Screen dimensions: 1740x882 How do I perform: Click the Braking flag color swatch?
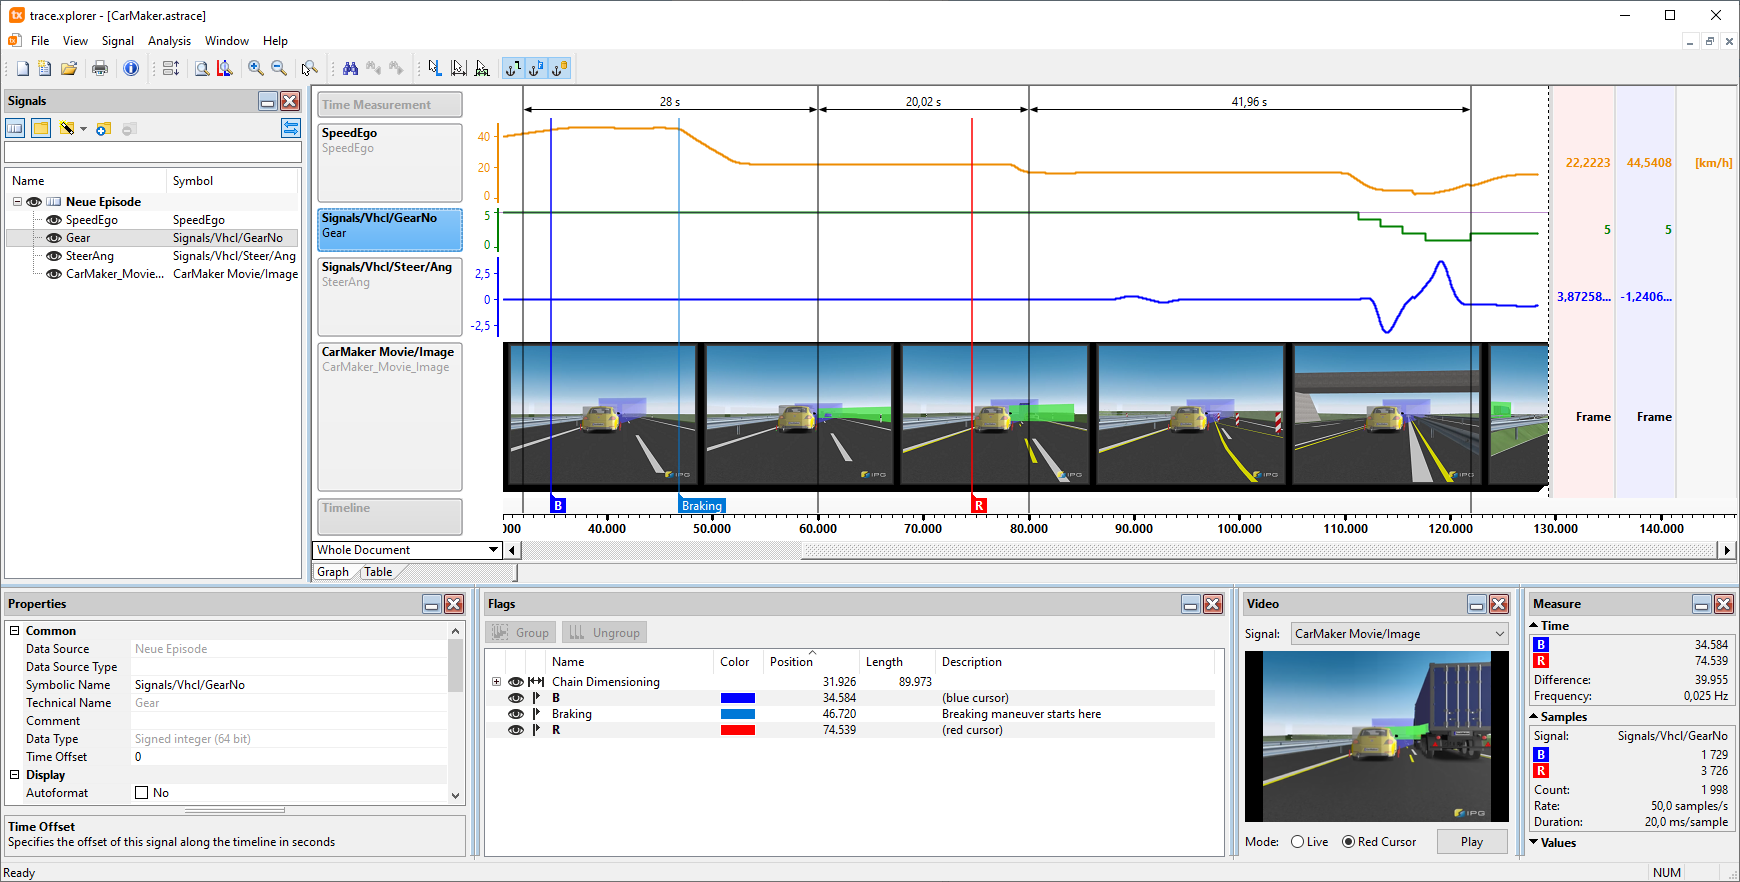coord(738,714)
